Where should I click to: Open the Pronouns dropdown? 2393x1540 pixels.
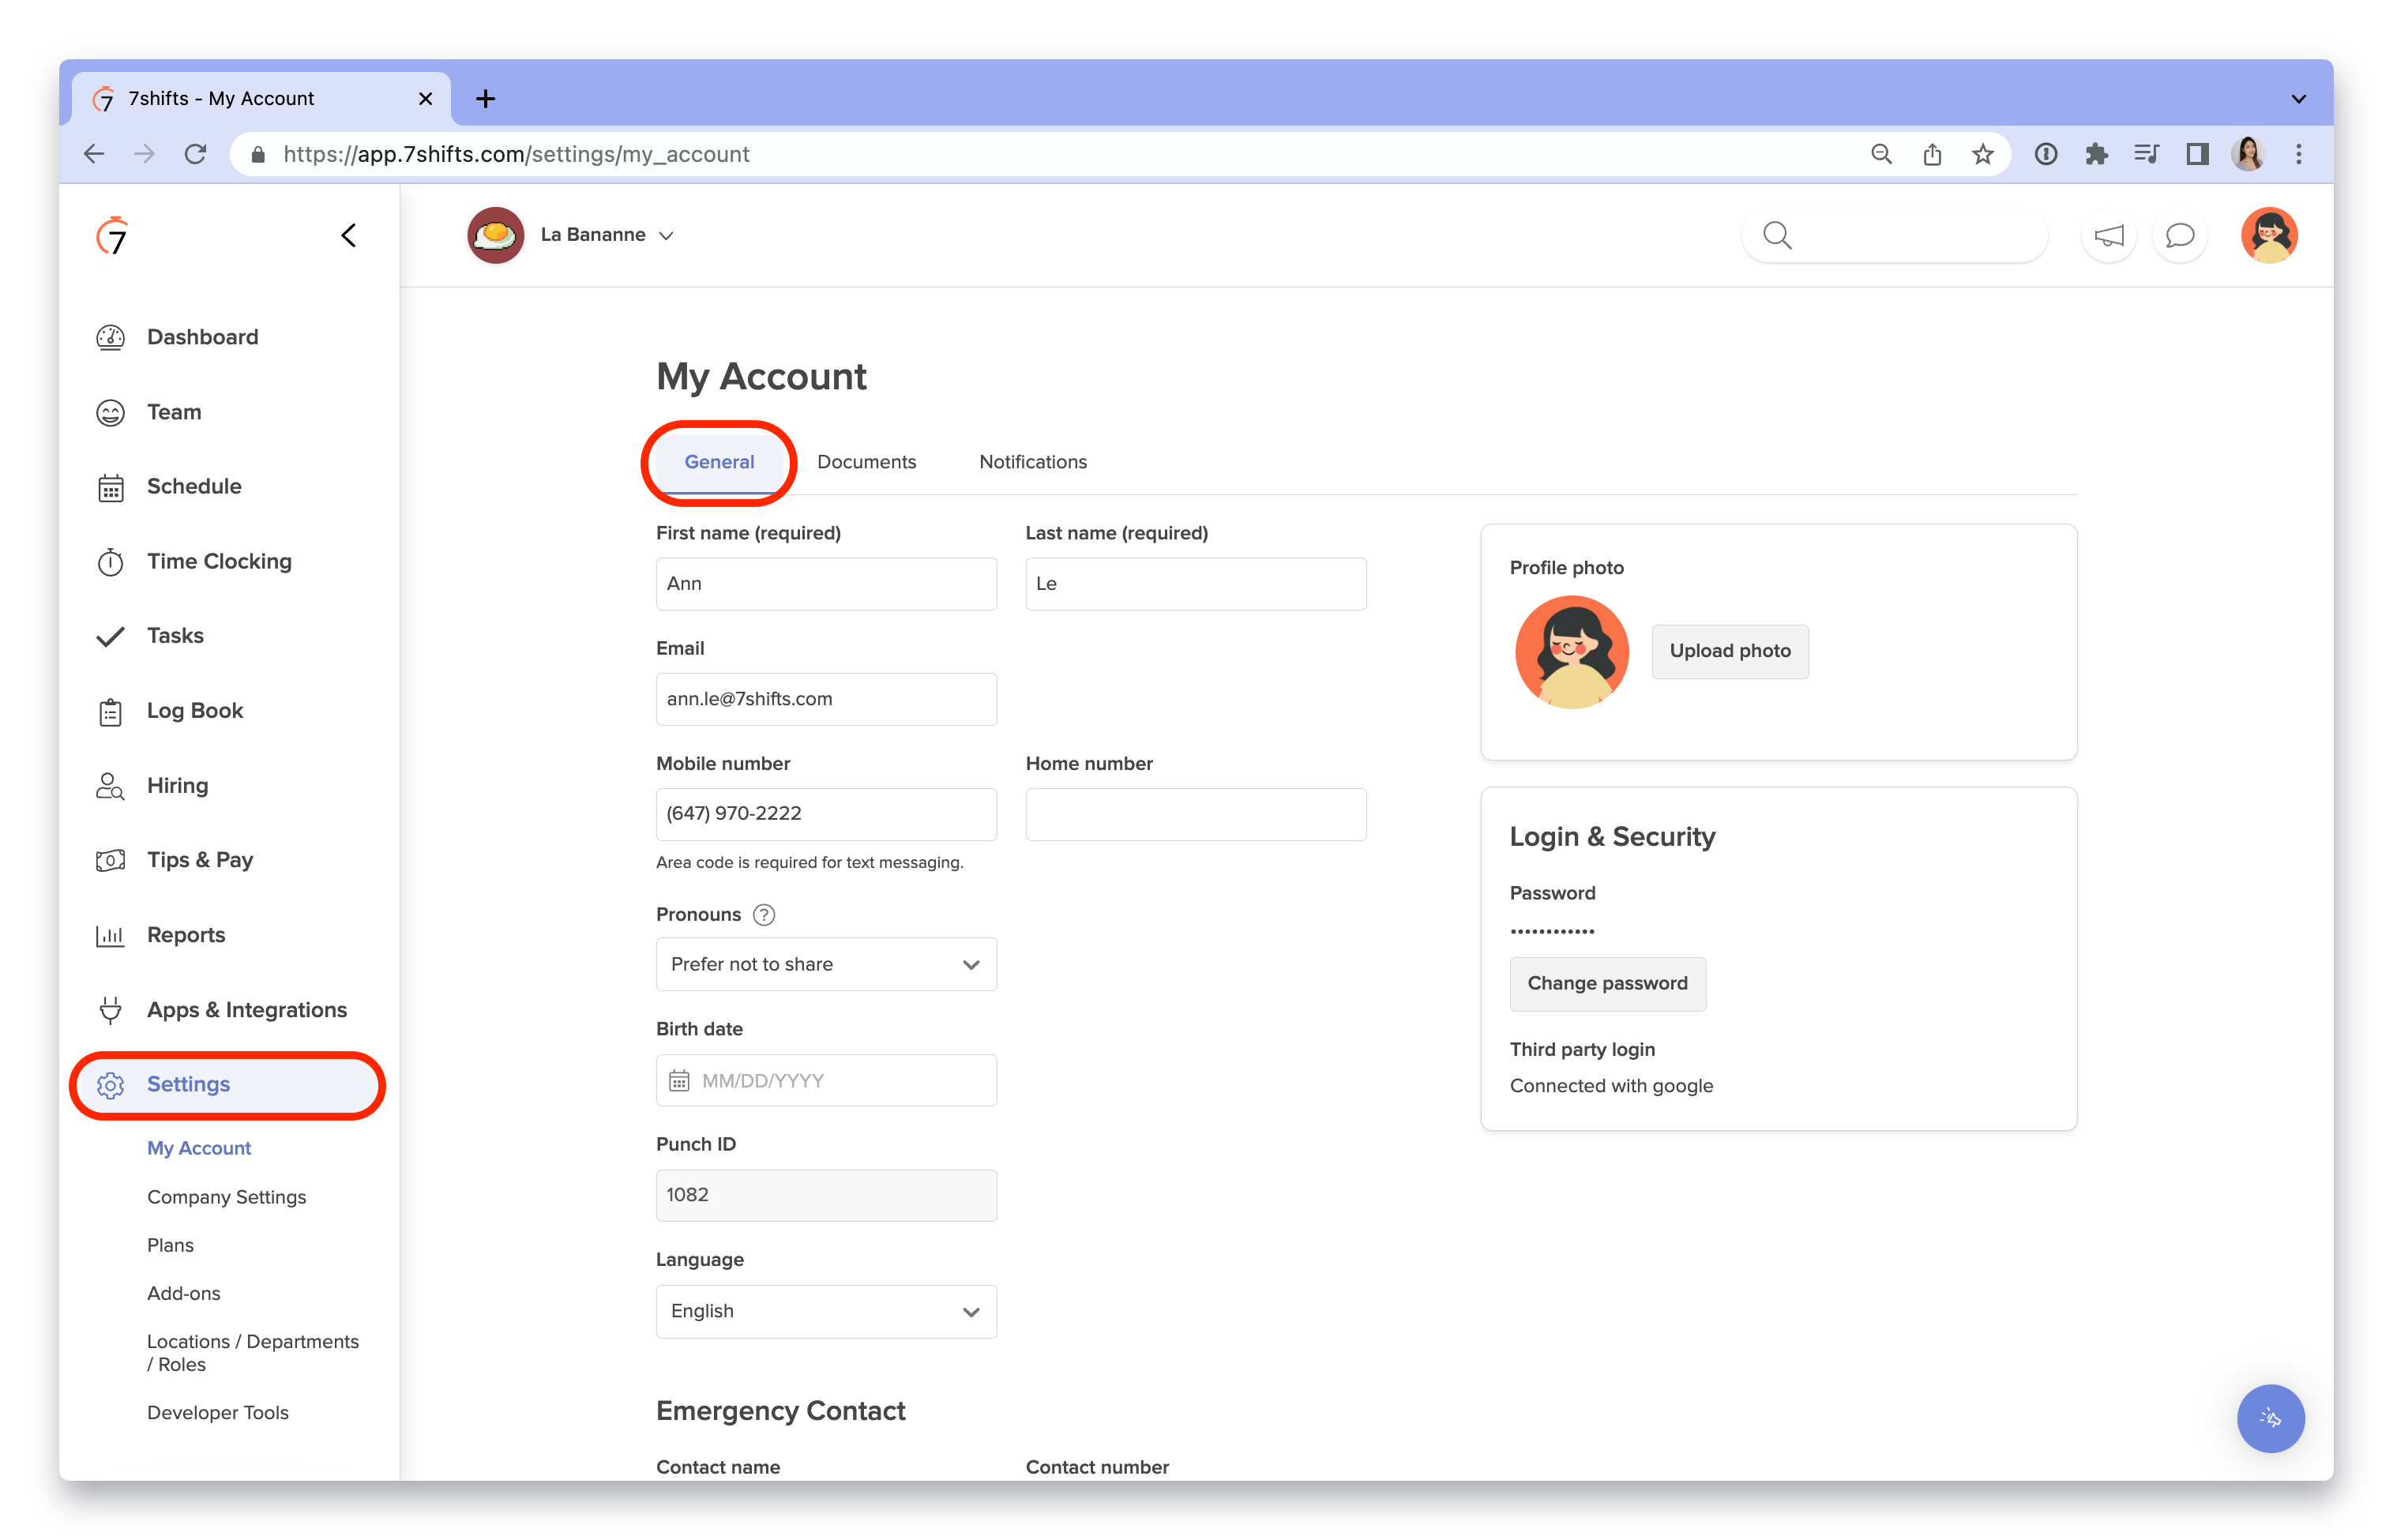(x=826, y=964)
